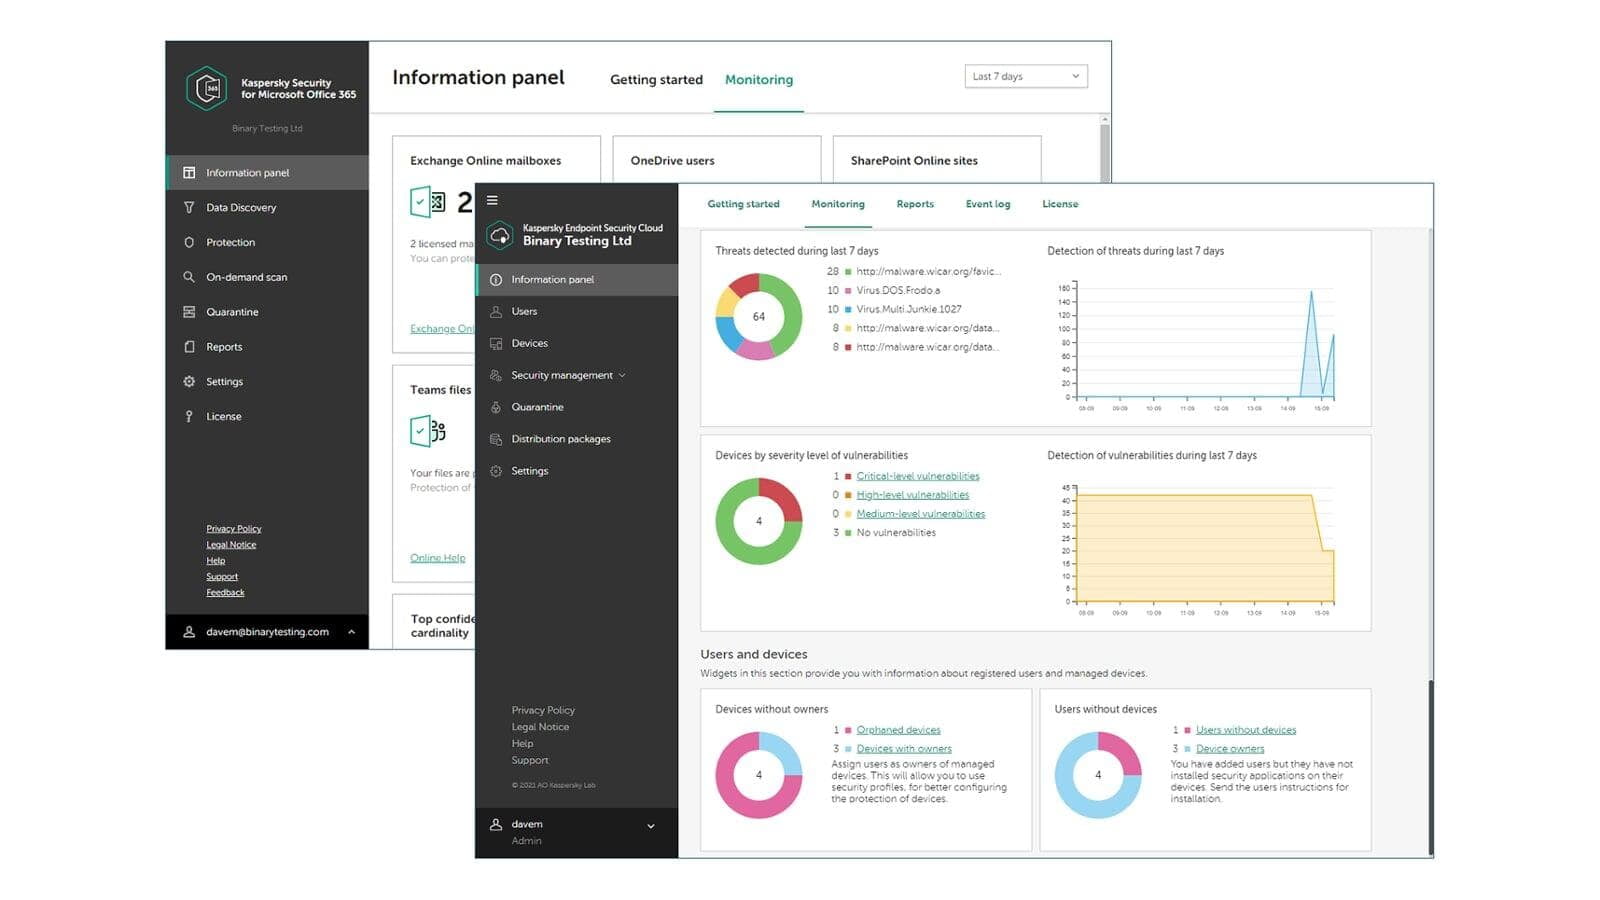The image size is (1600, 900).
Task: Expand the Security management submenu chevron
Action: click(x=622, y=376)
